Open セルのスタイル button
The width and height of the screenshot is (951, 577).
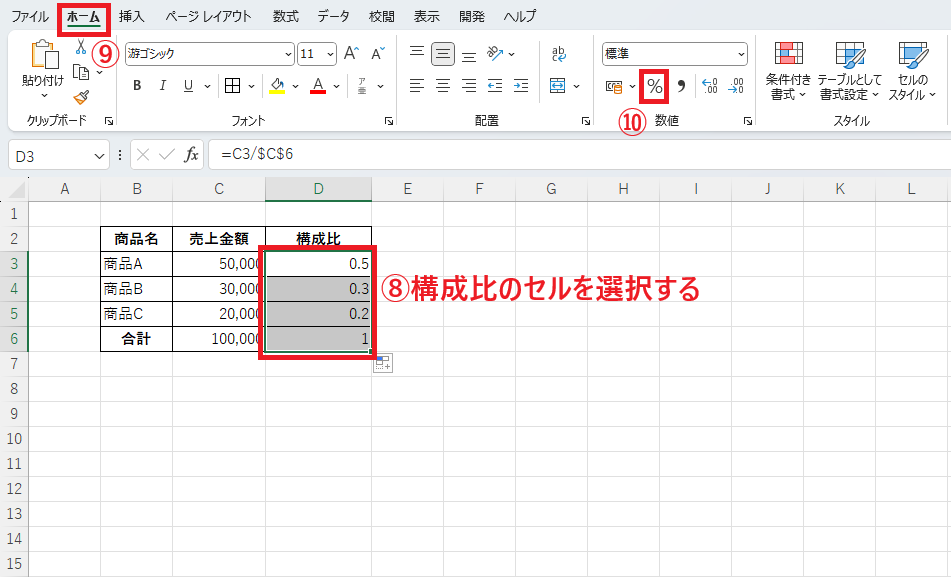pos(913,70)
